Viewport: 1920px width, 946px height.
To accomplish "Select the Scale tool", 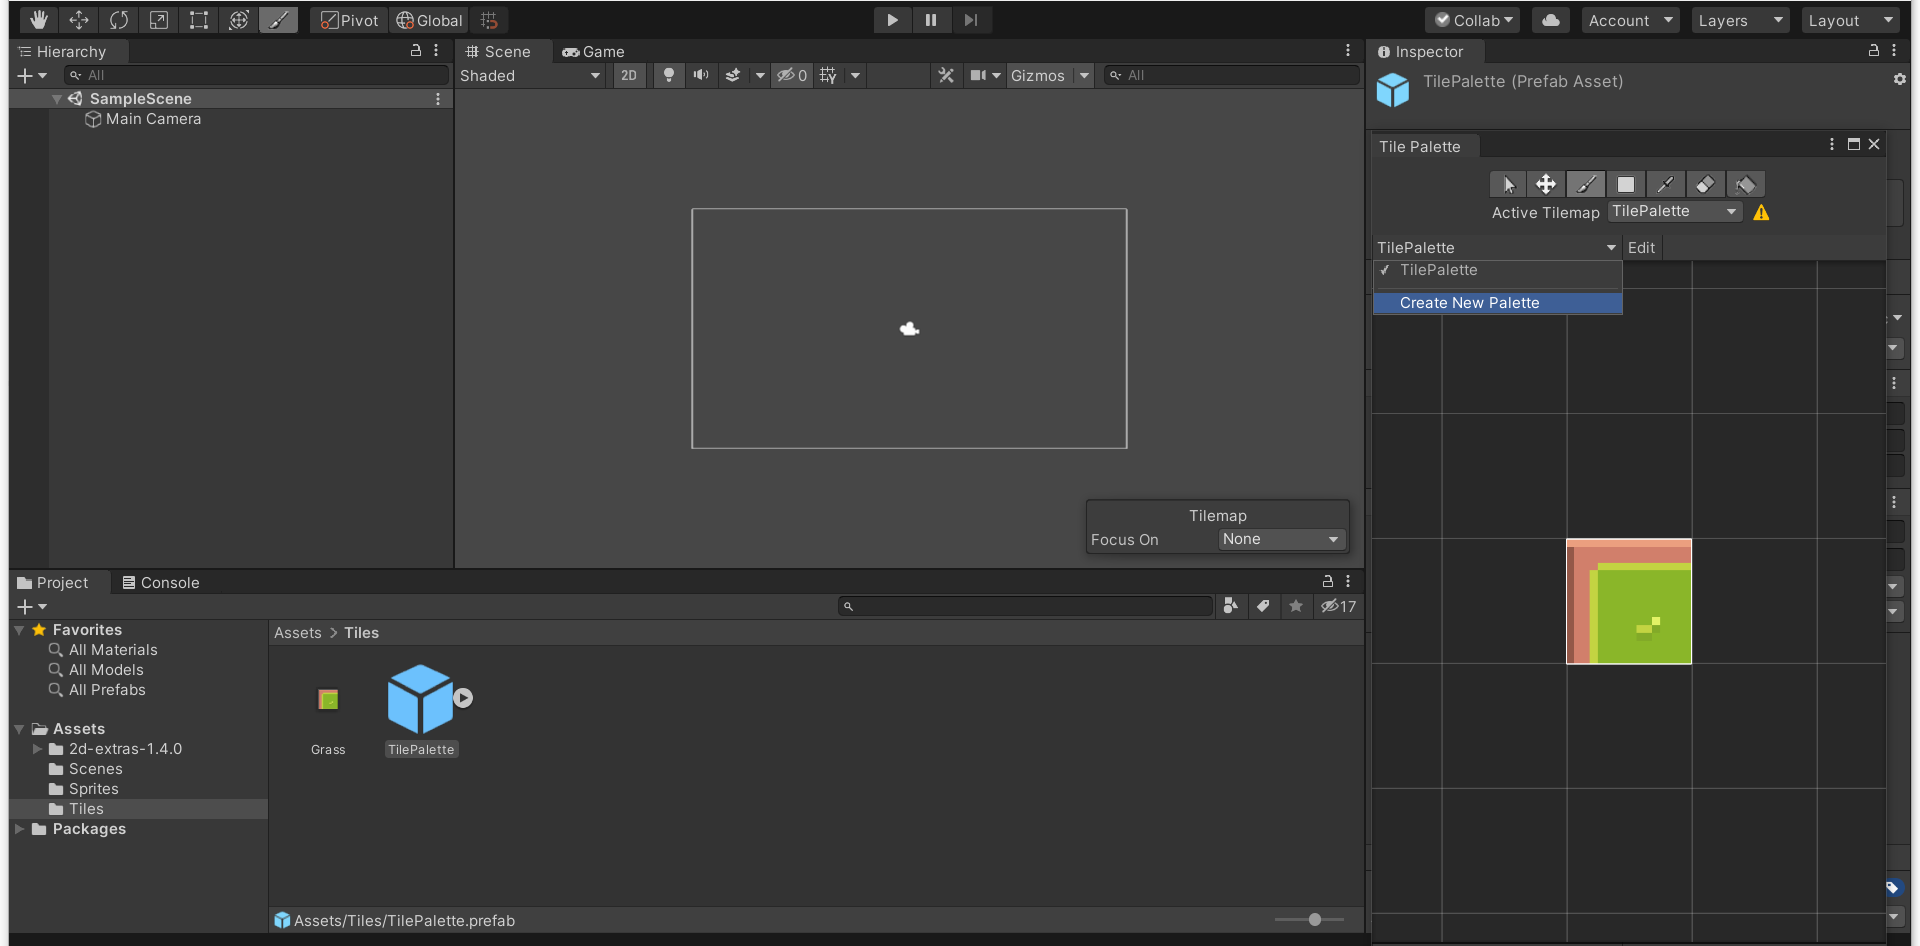I will [x=159, y=20].
